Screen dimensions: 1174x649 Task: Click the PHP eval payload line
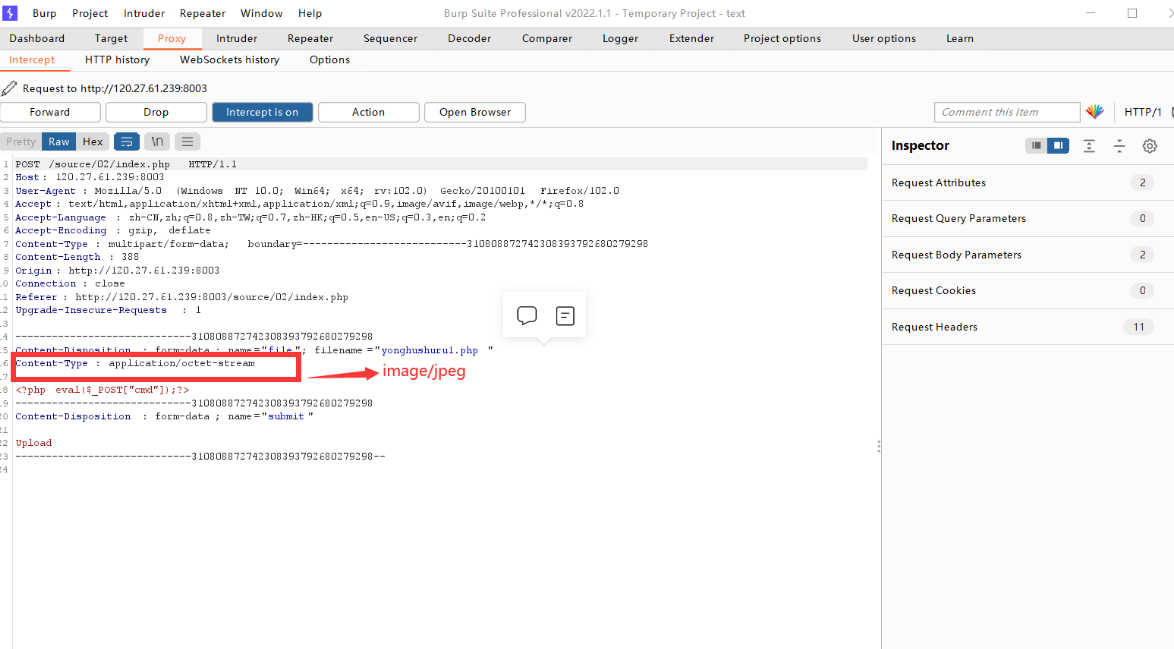(102, 390)
